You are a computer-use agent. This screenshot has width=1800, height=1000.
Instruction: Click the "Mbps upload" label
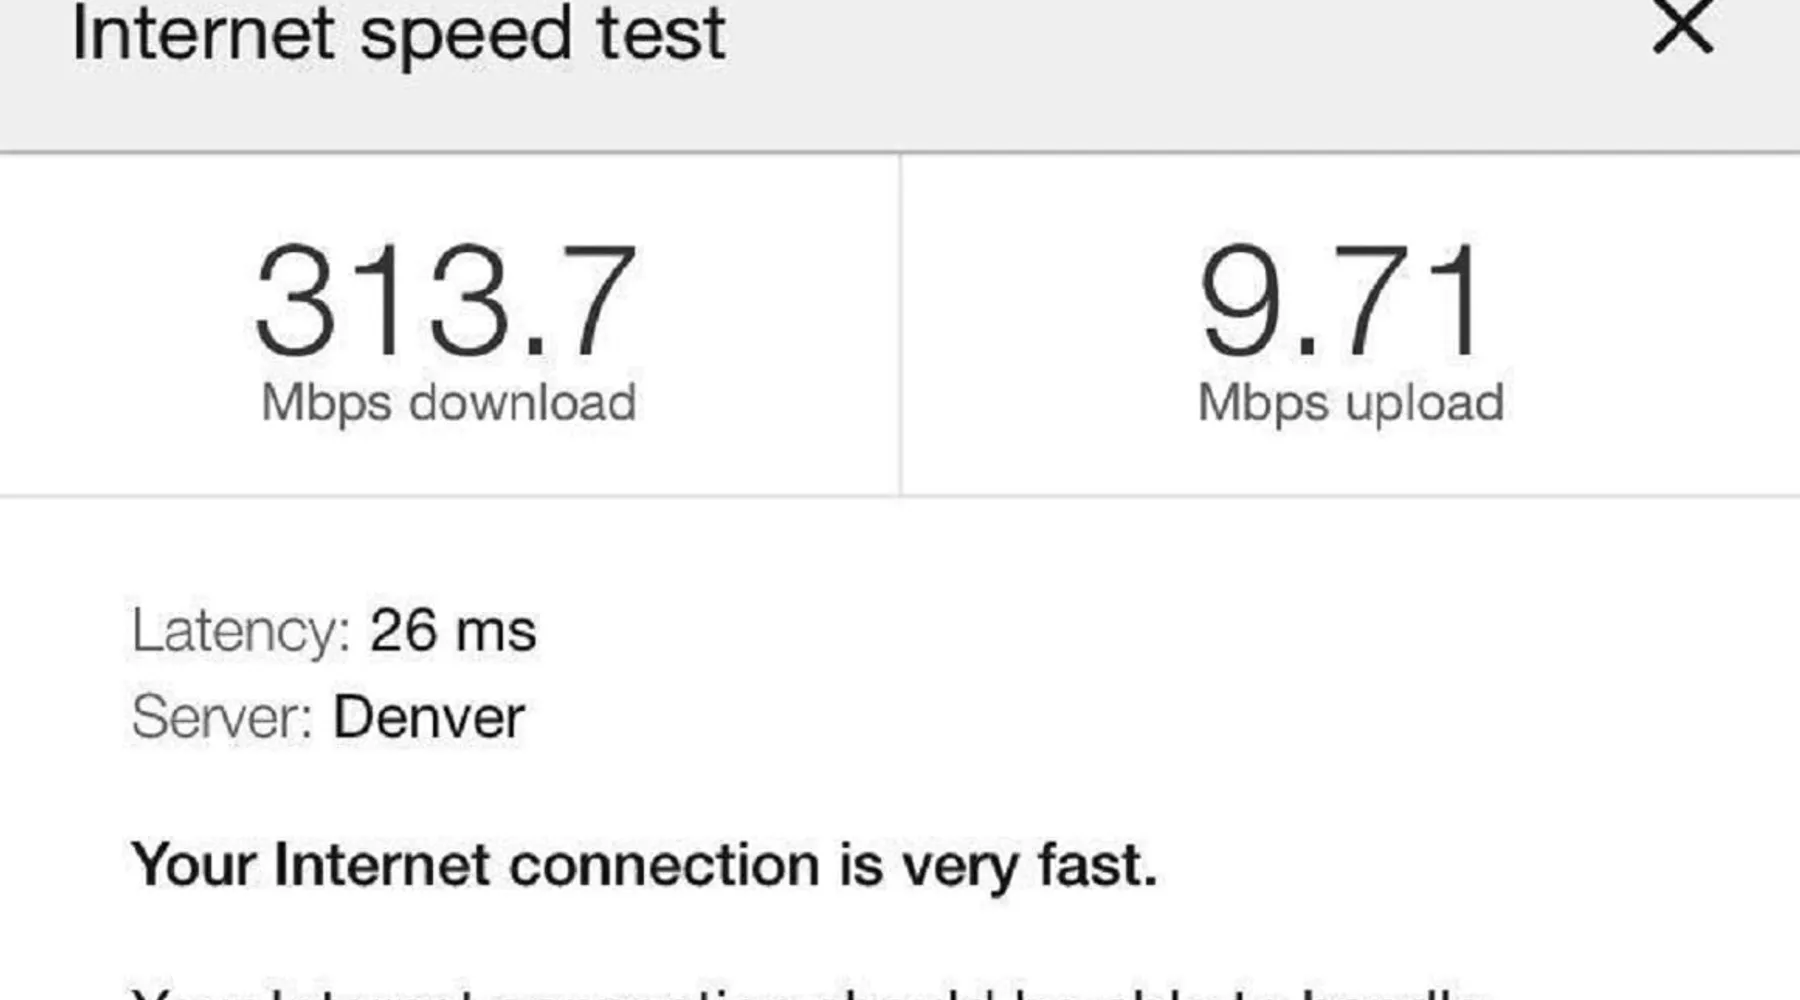[x=1350, y=403]
